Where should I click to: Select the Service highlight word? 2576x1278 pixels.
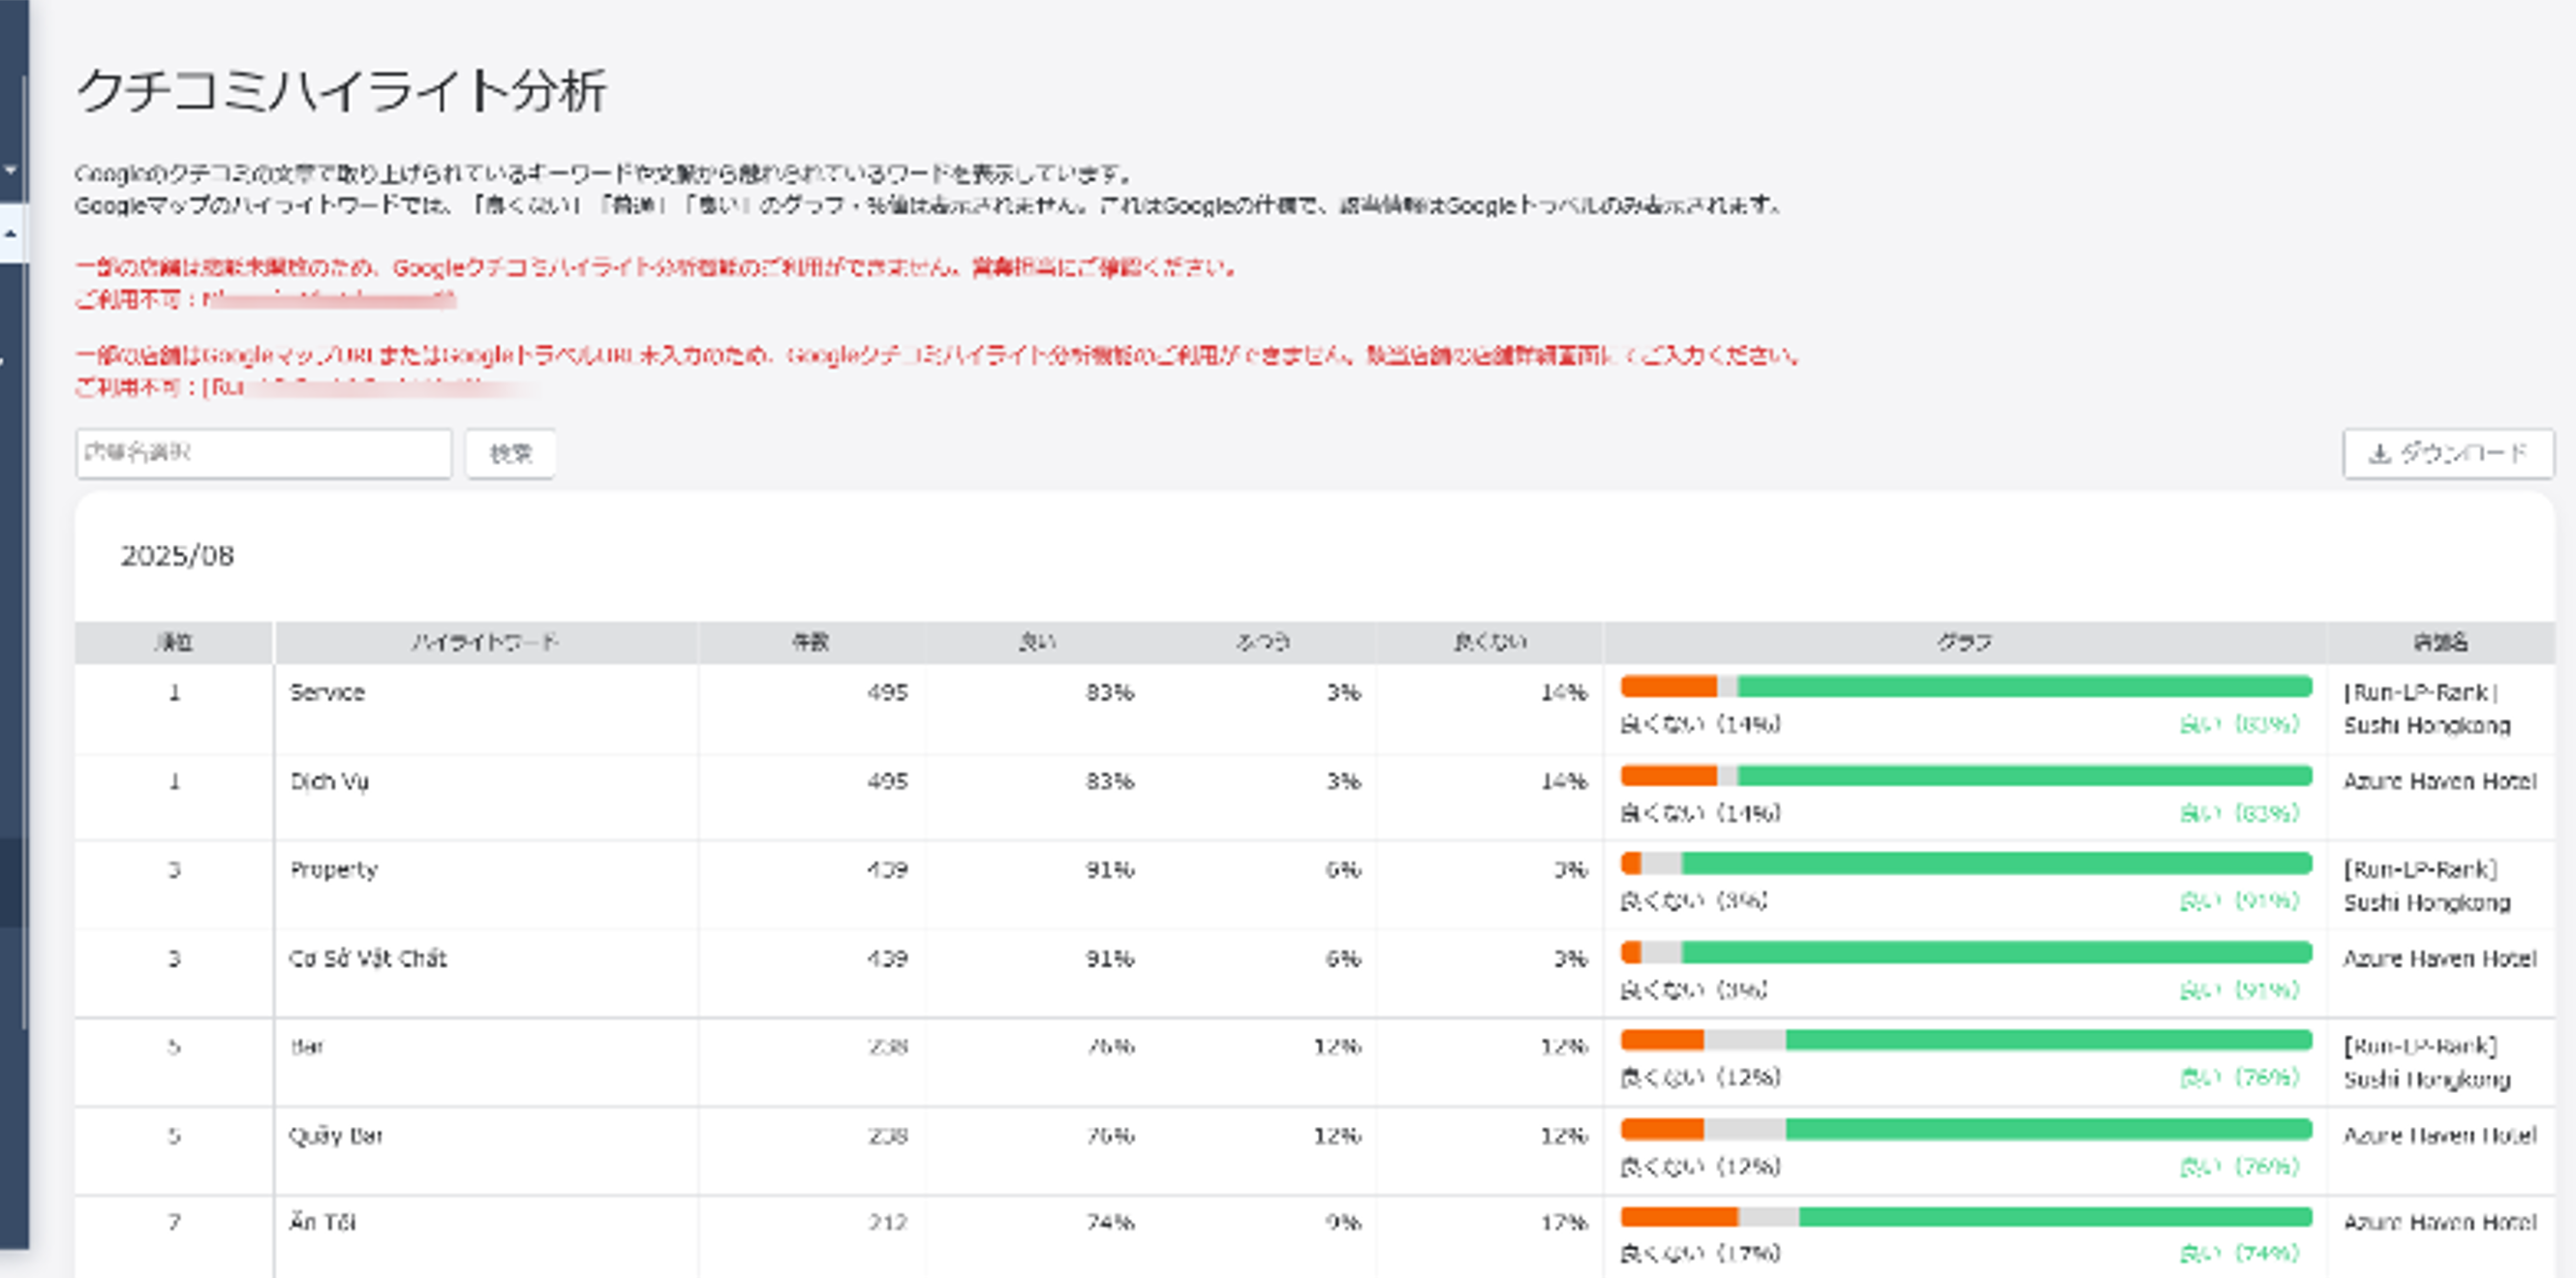tap(327, 692)
